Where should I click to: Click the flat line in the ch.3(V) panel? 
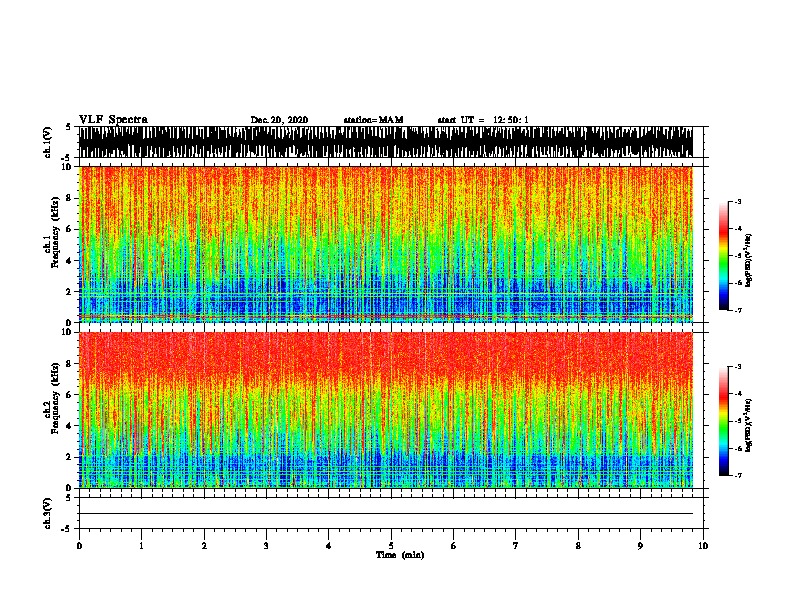pyautogui.click(x=385, y=514)
